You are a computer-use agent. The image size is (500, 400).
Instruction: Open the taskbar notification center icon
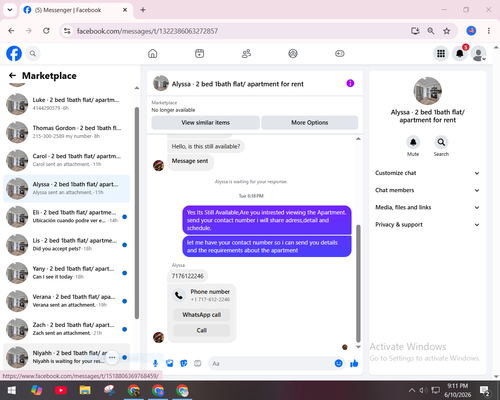485,390
